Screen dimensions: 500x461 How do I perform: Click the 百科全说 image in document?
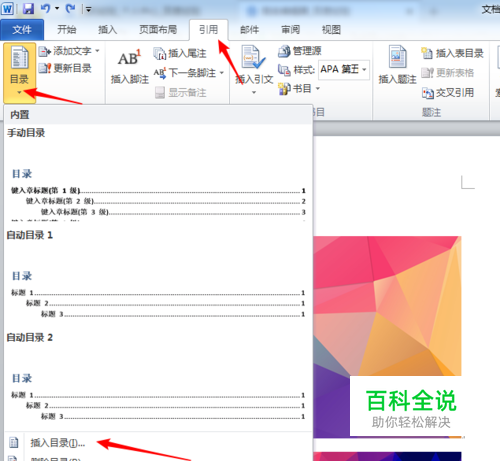point(387,337)
